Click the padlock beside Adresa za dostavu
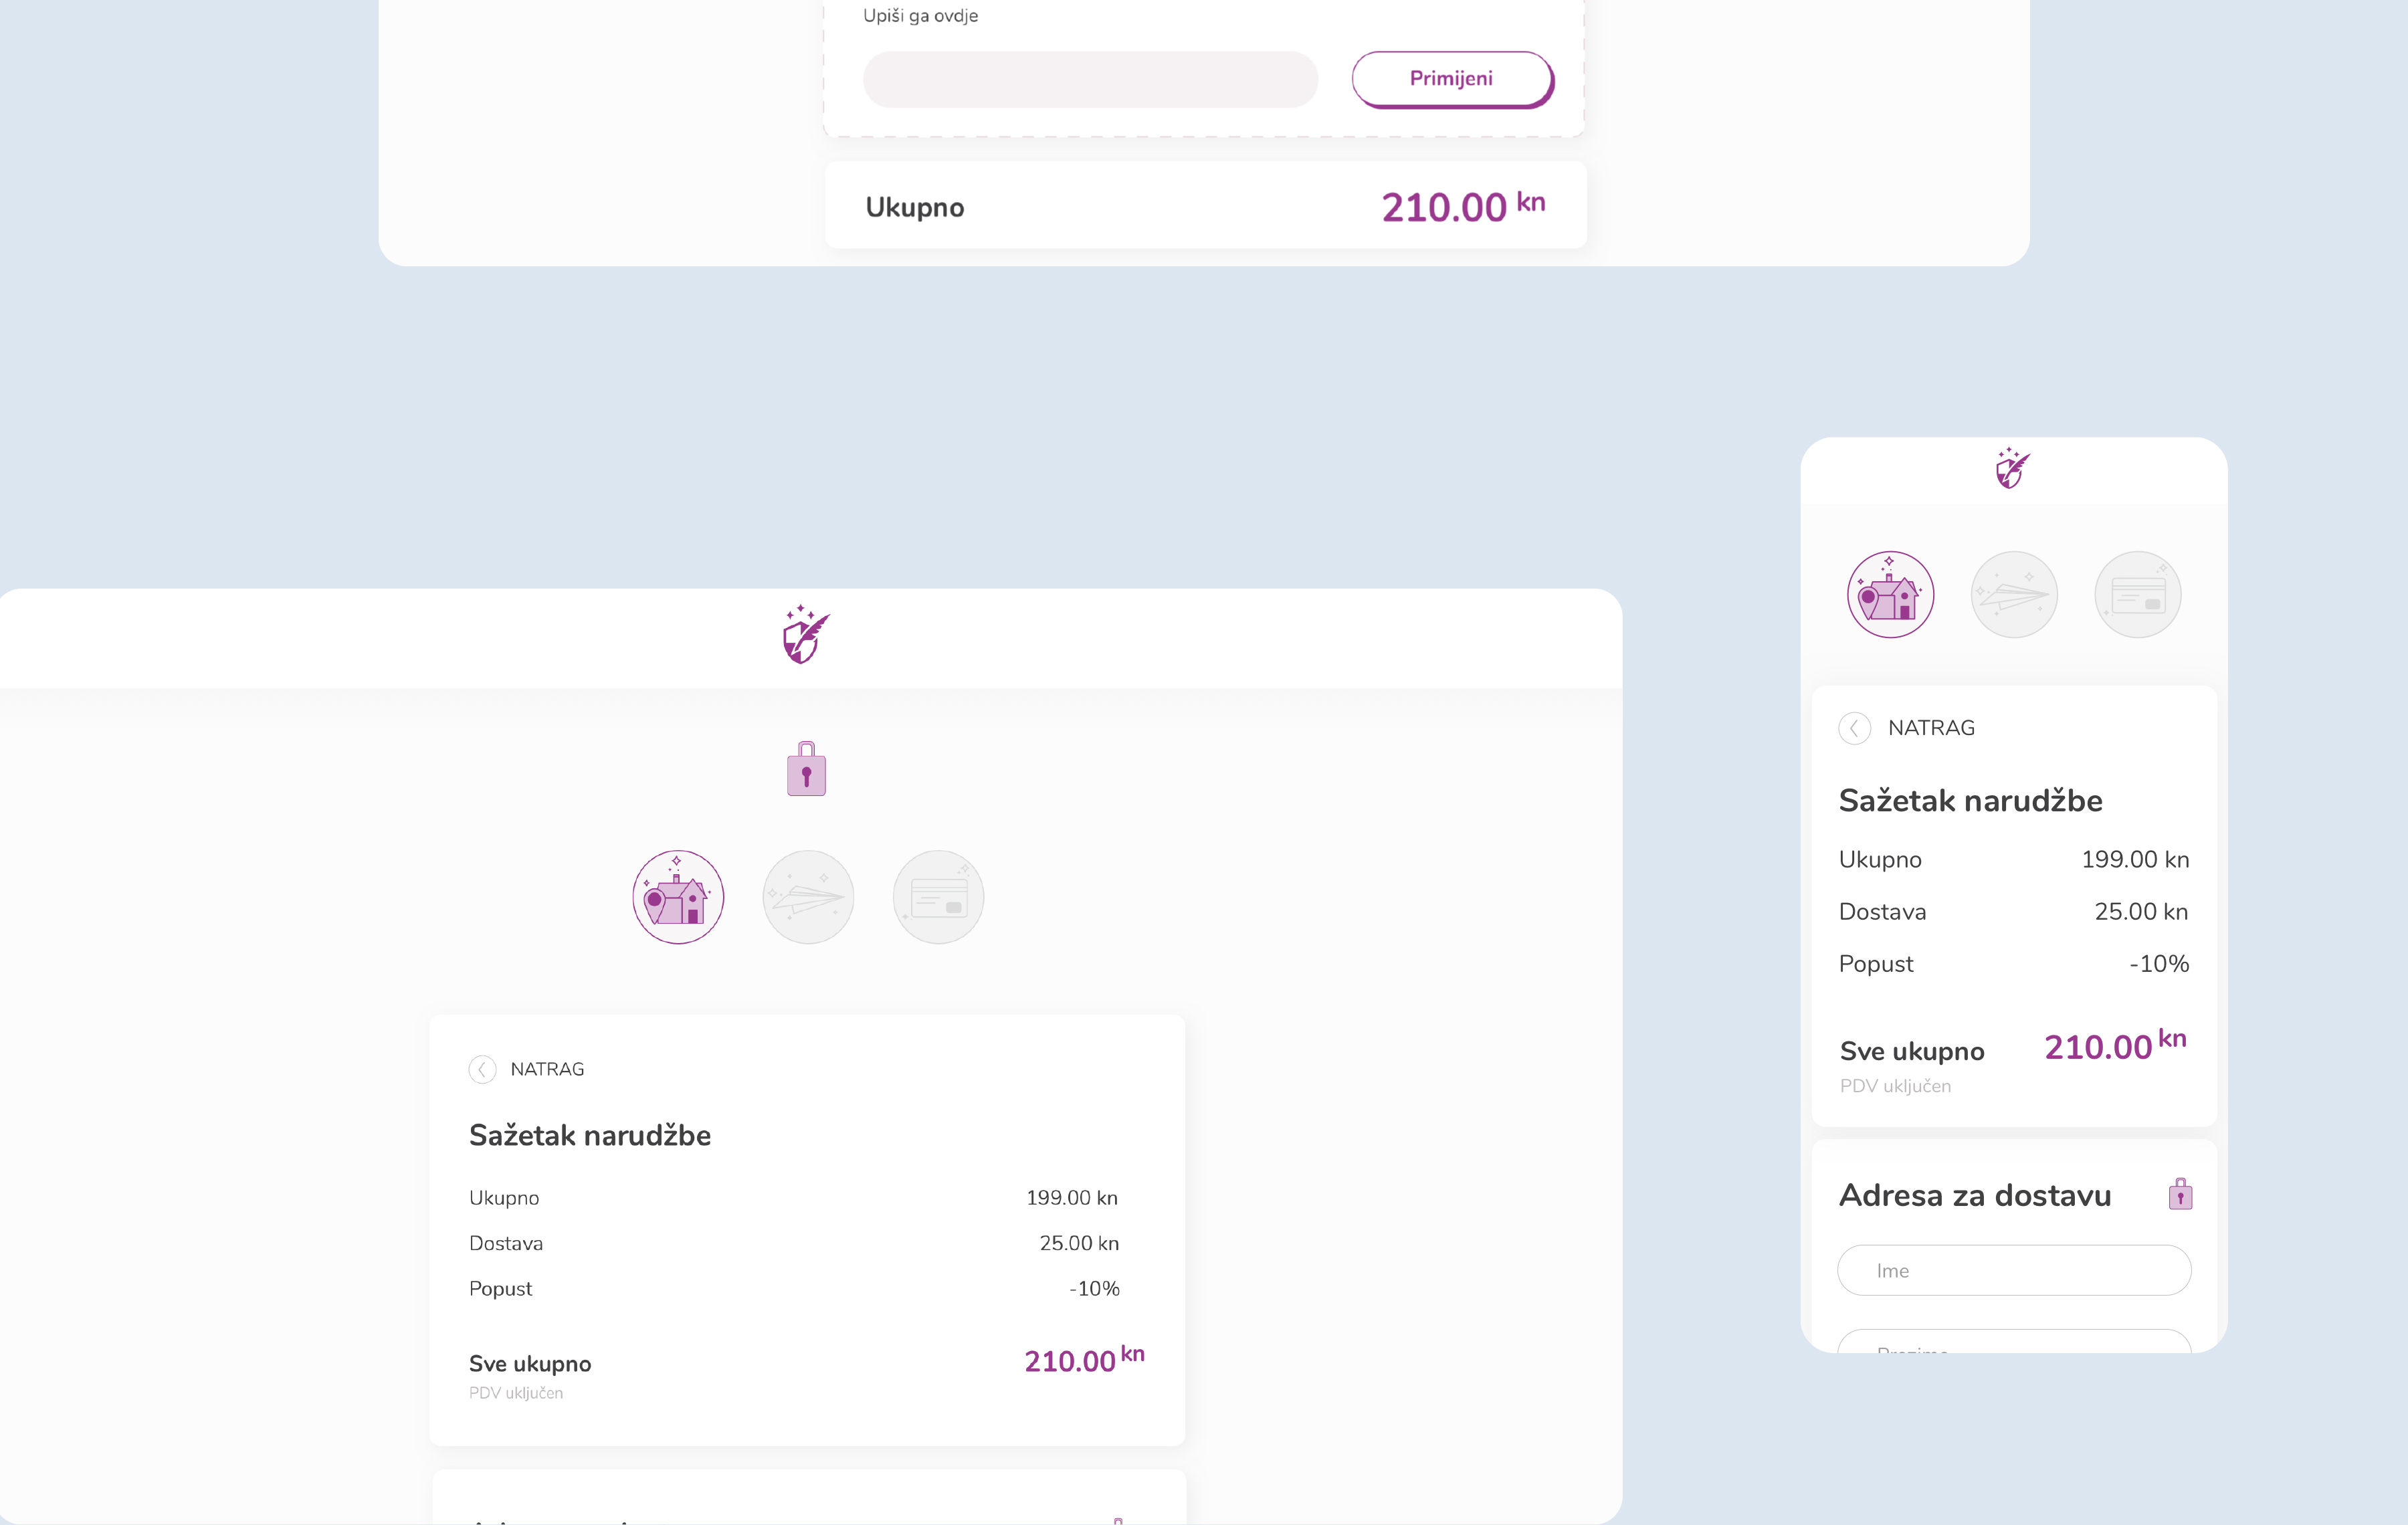 2180,1195
